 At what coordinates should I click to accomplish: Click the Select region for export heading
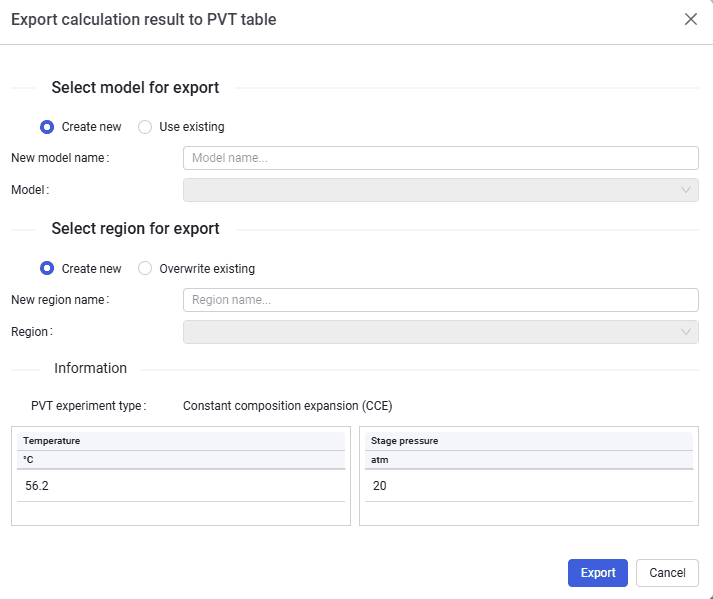[135, 228]
